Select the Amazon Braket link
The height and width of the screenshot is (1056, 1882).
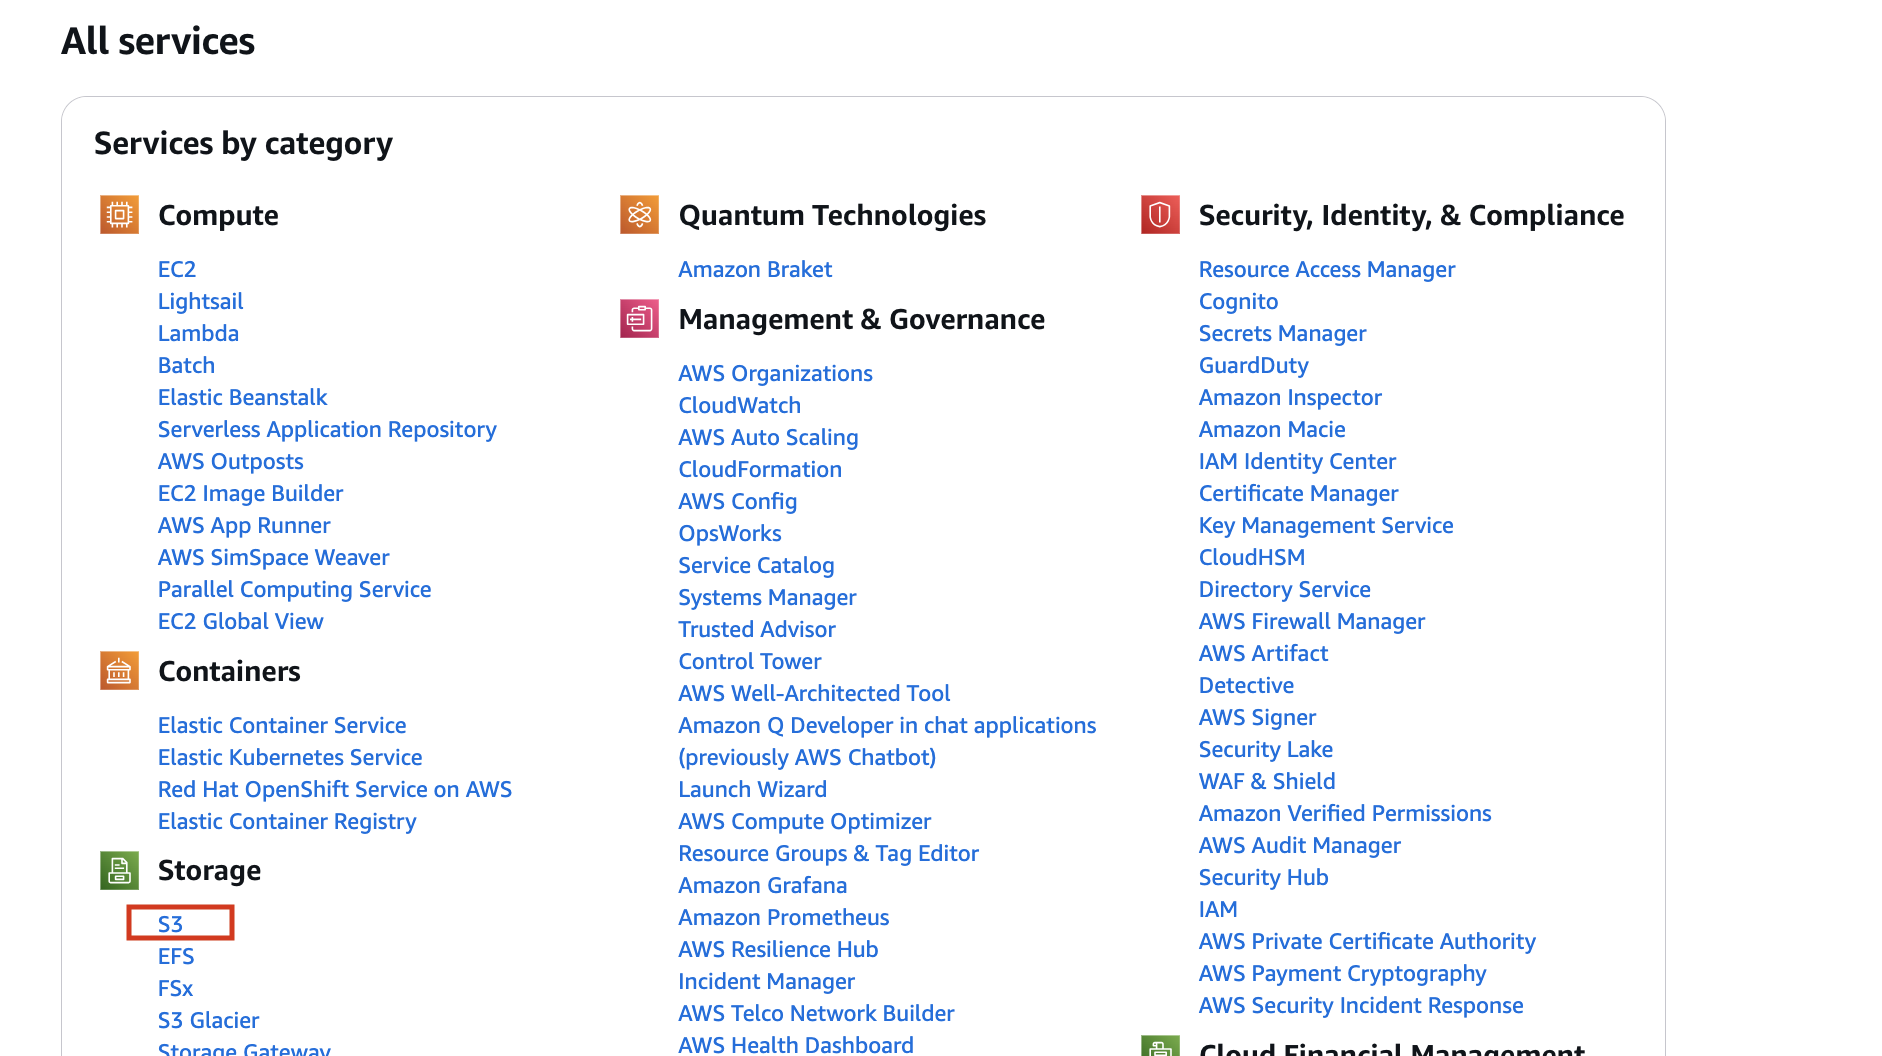tap(755, 269)
